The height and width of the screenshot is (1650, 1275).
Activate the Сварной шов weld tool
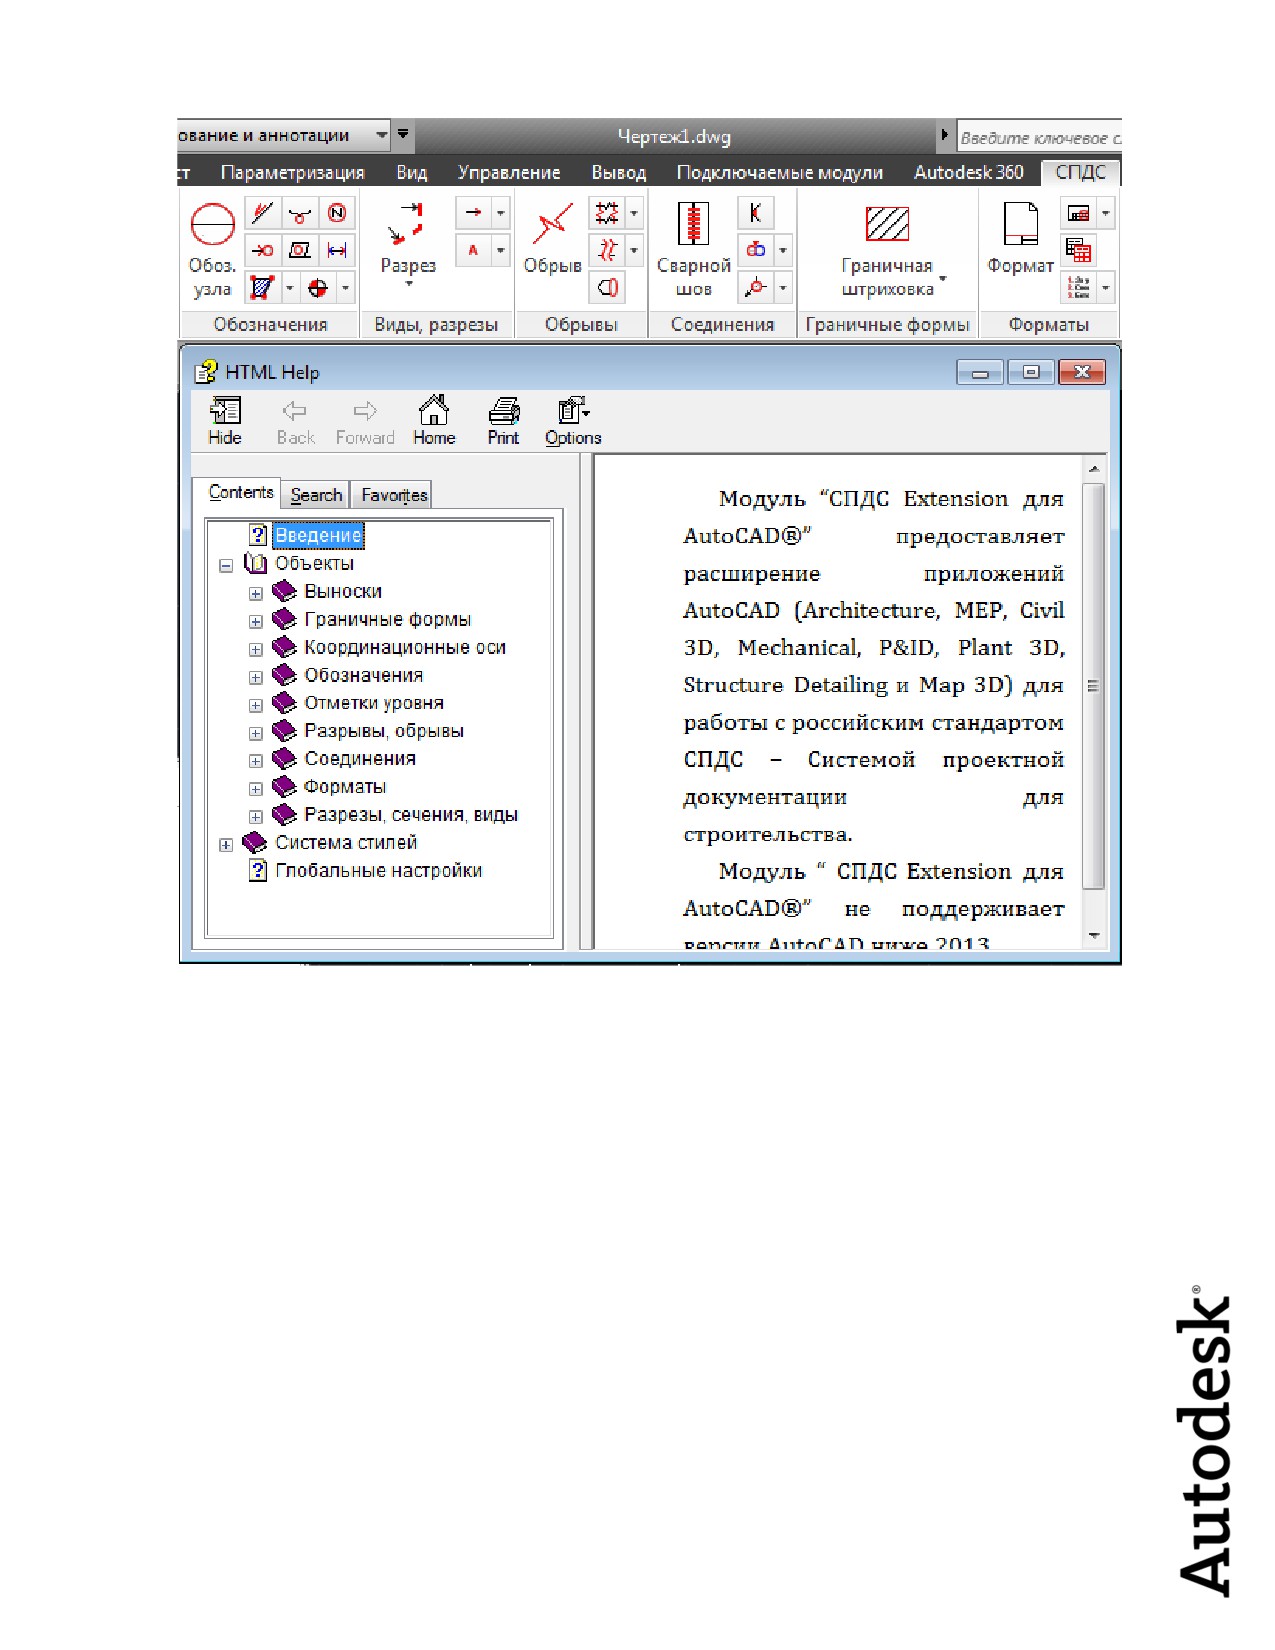click(694, 250)
